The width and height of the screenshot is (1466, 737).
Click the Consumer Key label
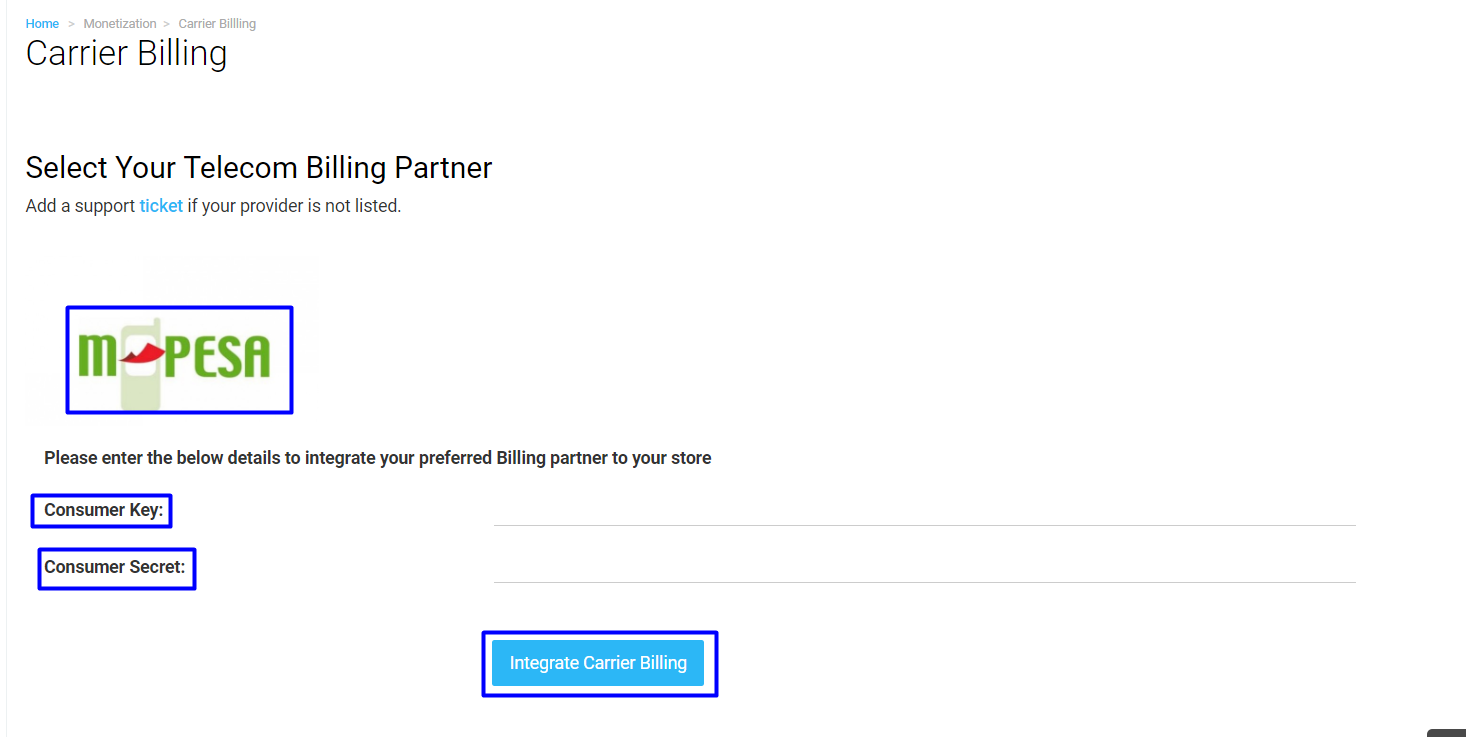pyautogui.click(x=103, y=510)
